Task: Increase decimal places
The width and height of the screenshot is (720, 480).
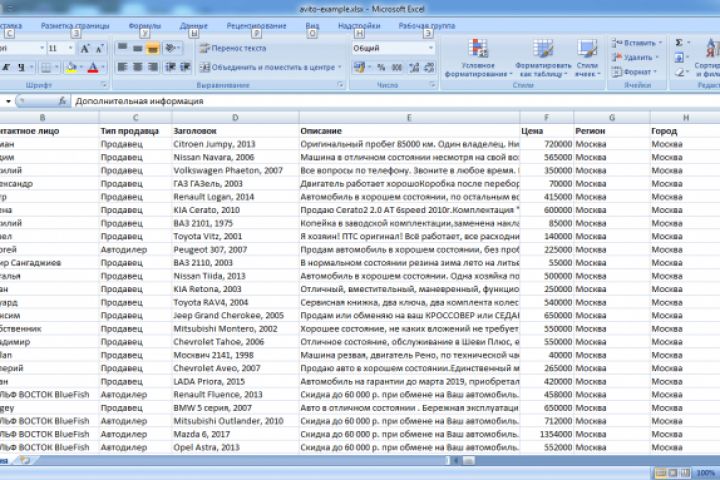Action: coord(414,68)
